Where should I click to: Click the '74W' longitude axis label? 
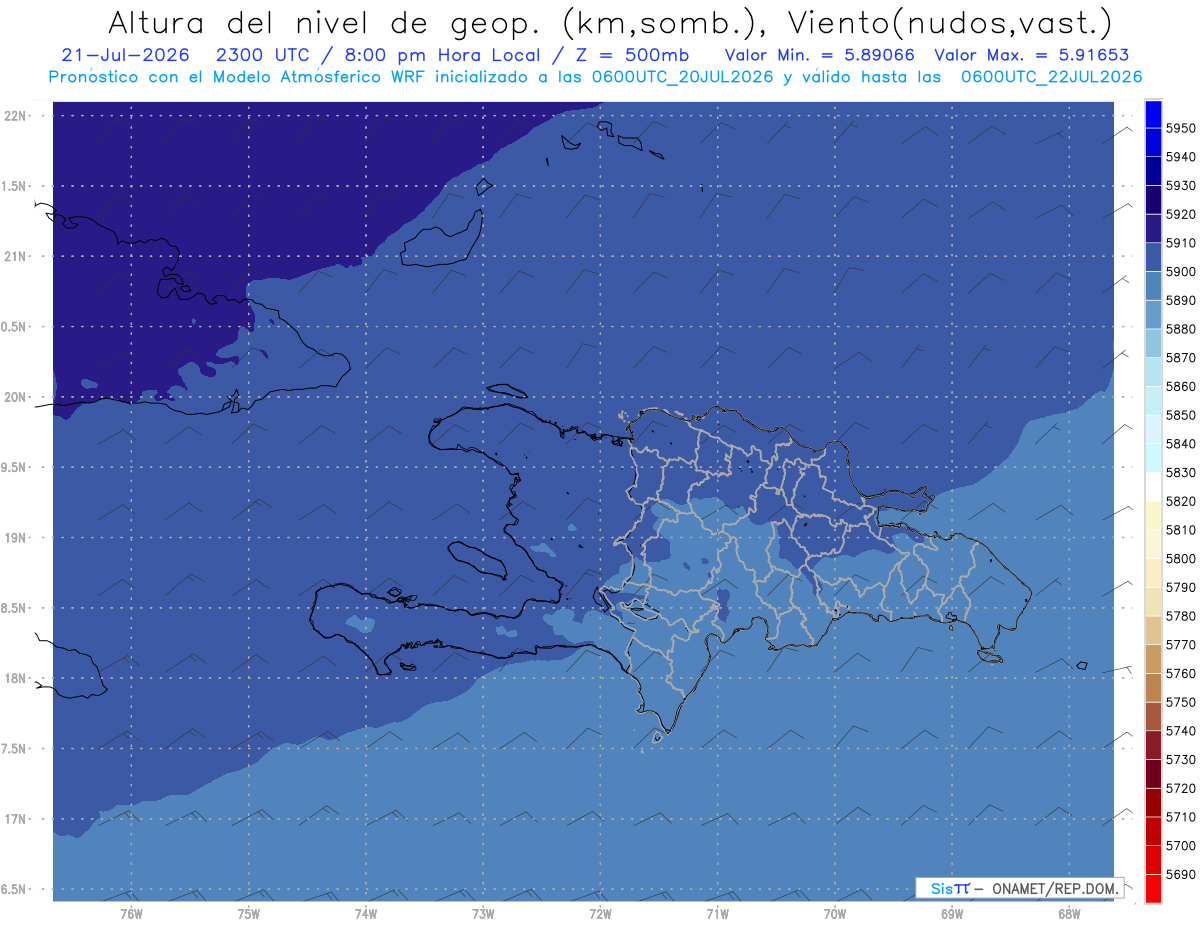coord(366,914)
